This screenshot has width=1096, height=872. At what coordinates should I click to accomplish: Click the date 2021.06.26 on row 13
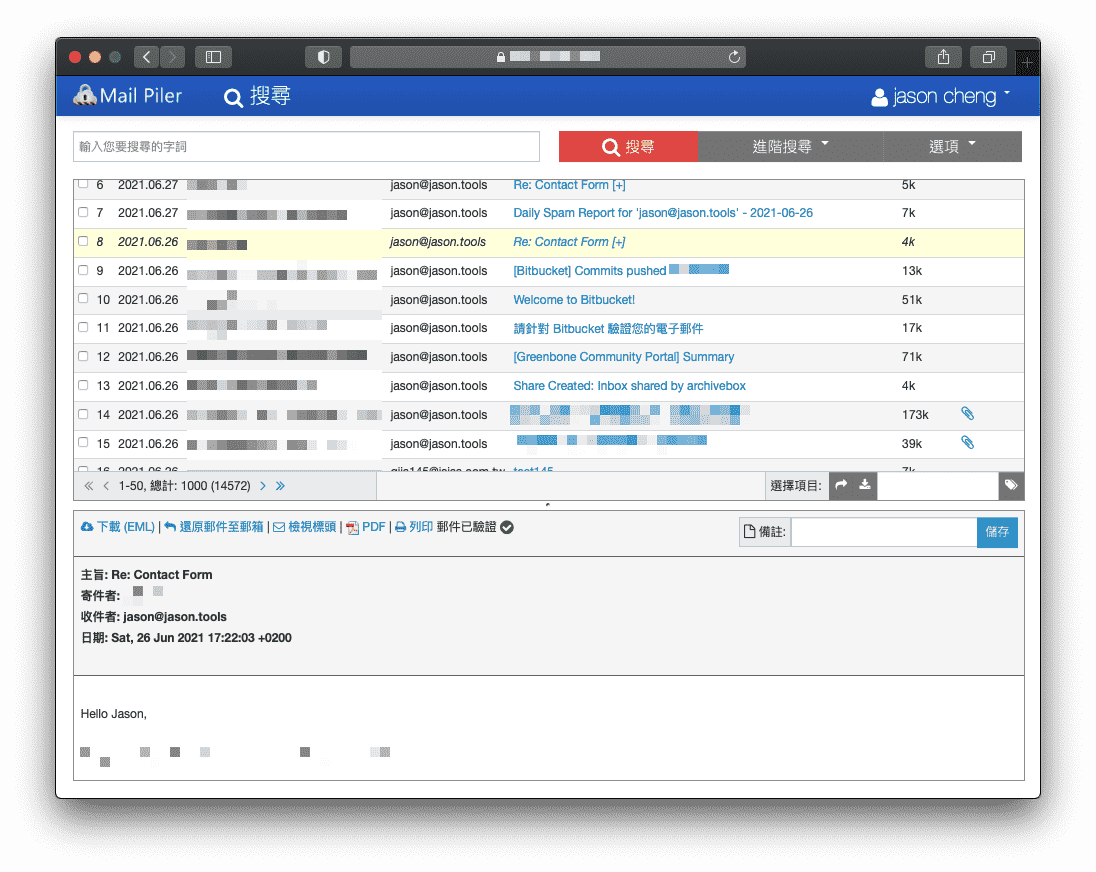[x=148, y=386]
